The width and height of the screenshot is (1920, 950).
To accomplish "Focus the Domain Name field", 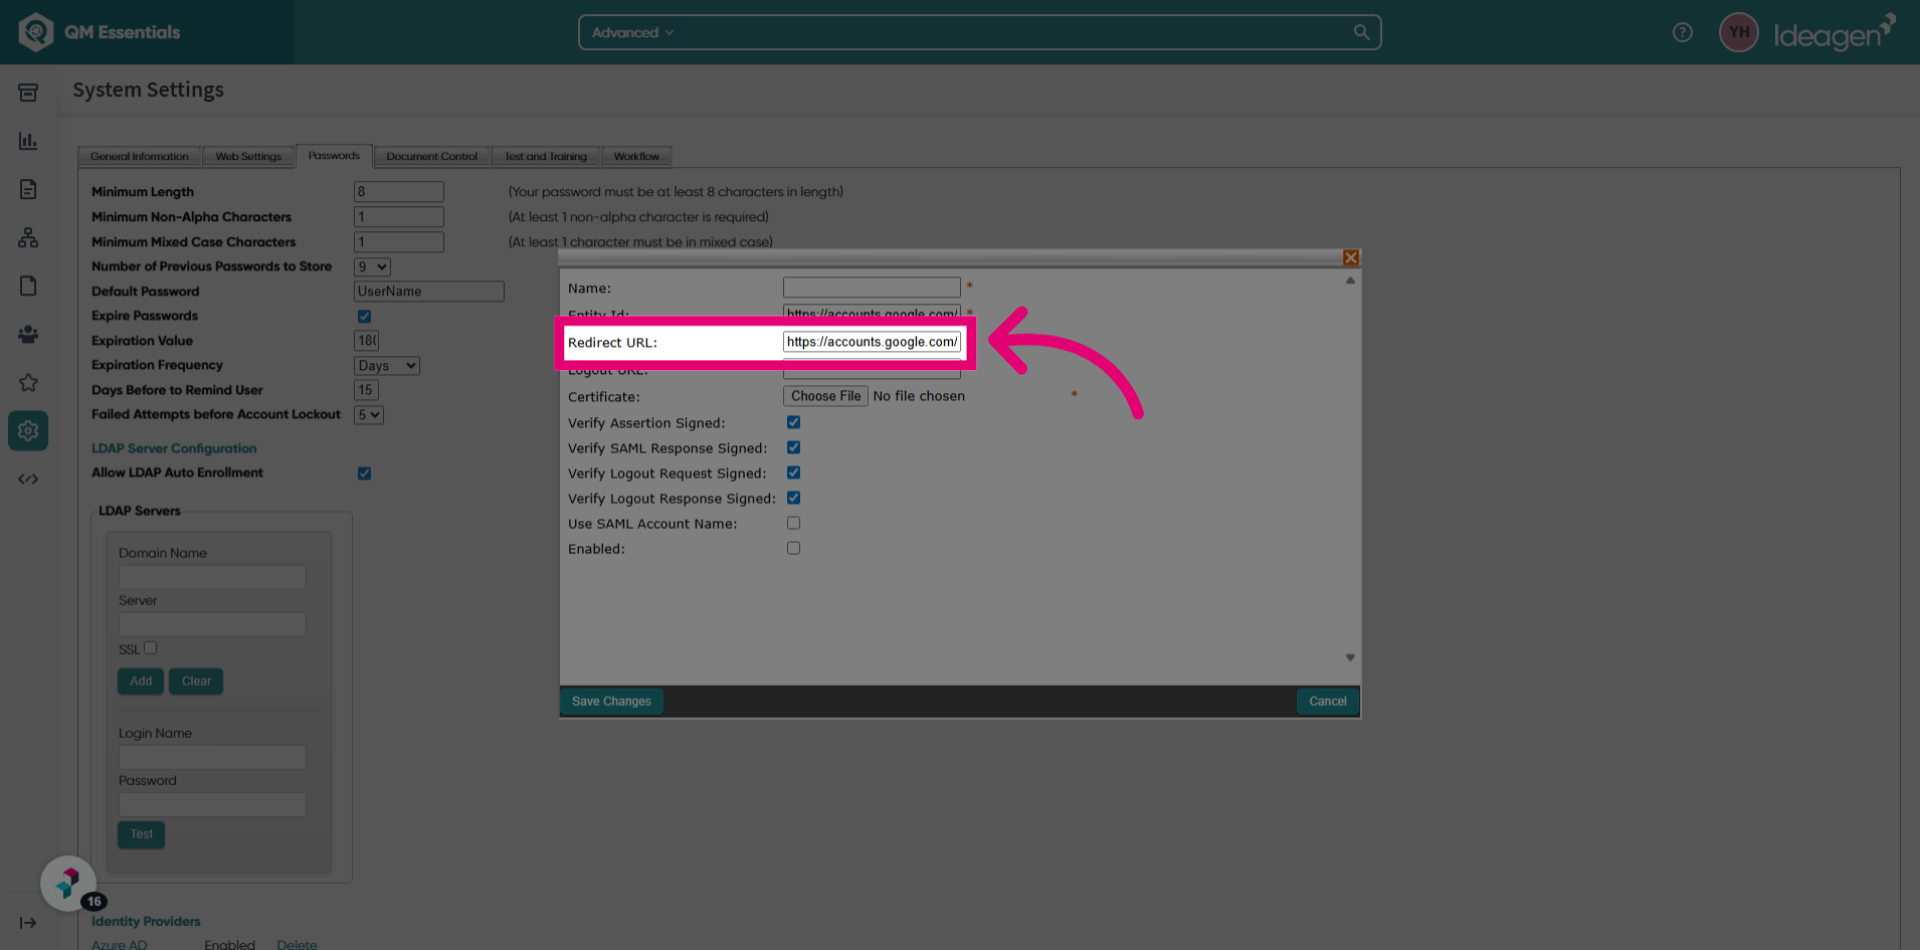I will coord(212,577).
